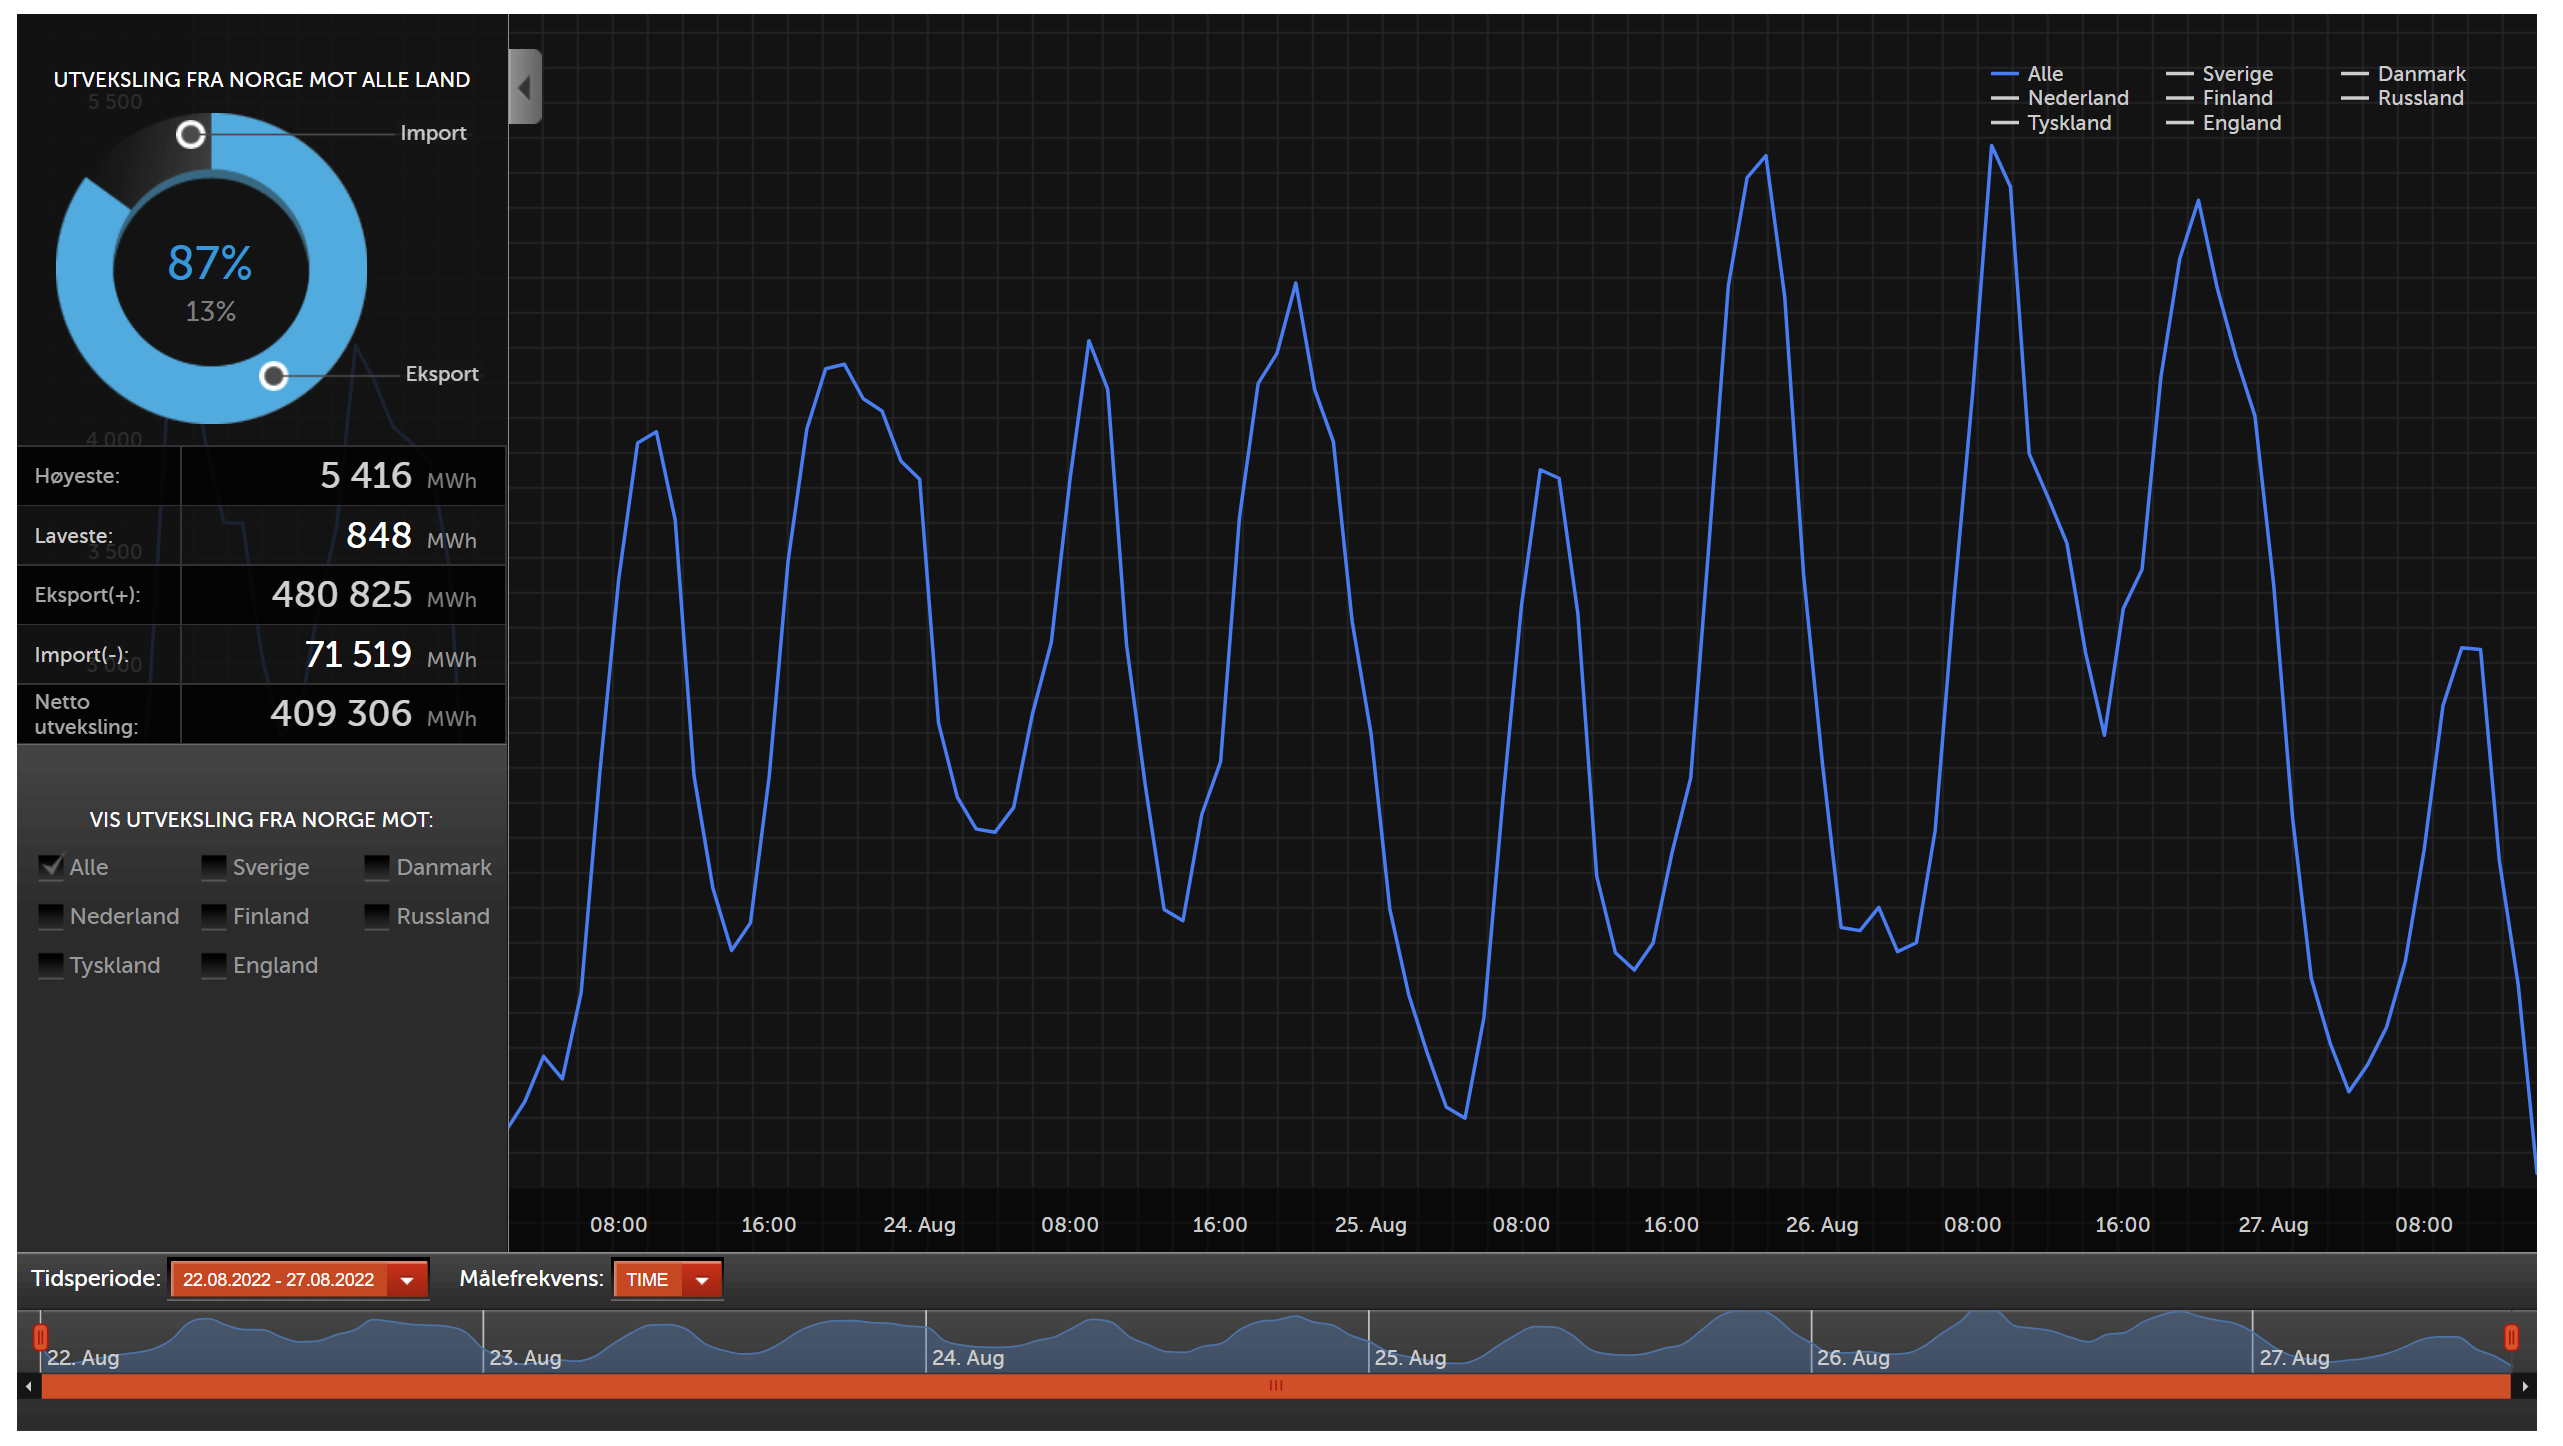
Task: Click the 23. Aug timeline marker
Action: coord(524,1358)
